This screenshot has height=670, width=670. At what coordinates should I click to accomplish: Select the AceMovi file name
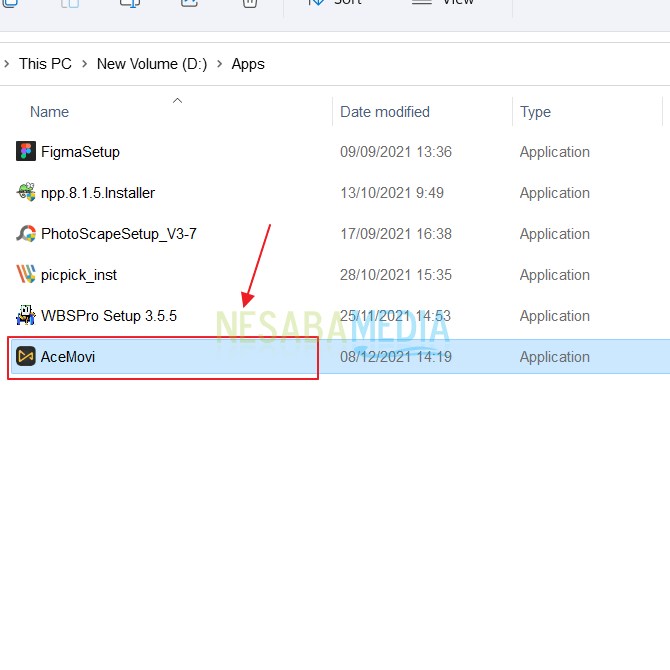pyautogui.click(x=68, y=357)
